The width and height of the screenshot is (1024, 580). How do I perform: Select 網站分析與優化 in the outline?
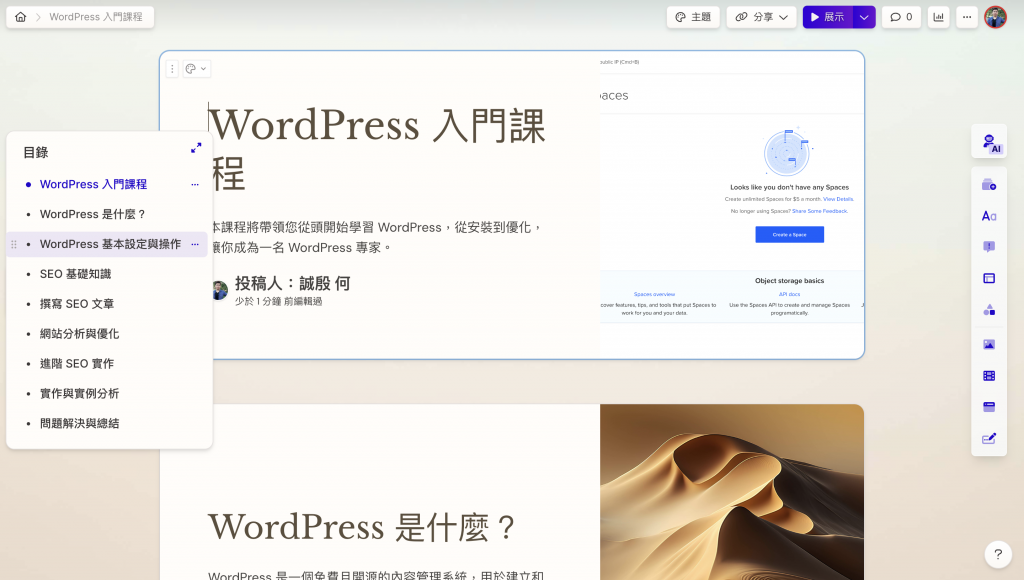tap(80, 334)
